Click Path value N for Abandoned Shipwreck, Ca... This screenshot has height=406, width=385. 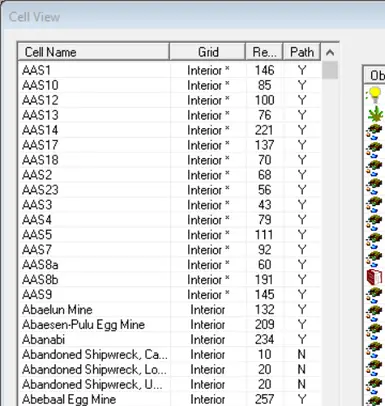click(302, 355)
